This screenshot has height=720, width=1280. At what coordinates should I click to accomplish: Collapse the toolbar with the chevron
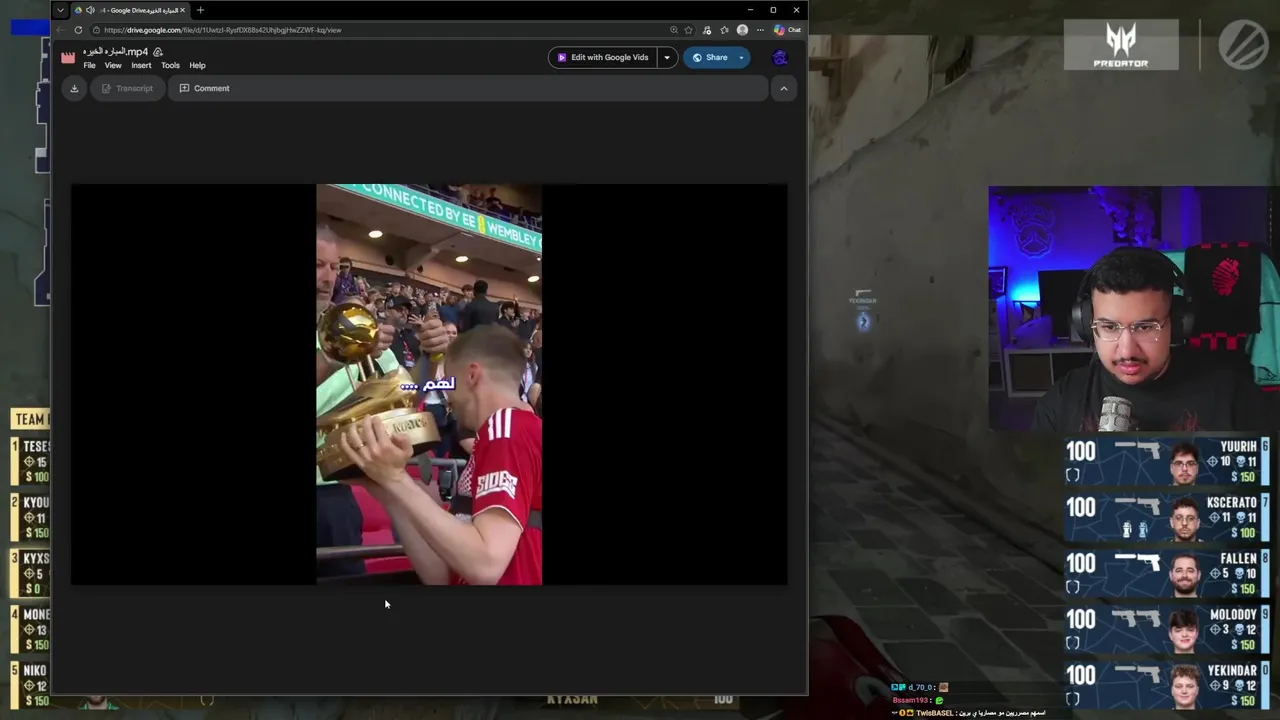[784, 88]
